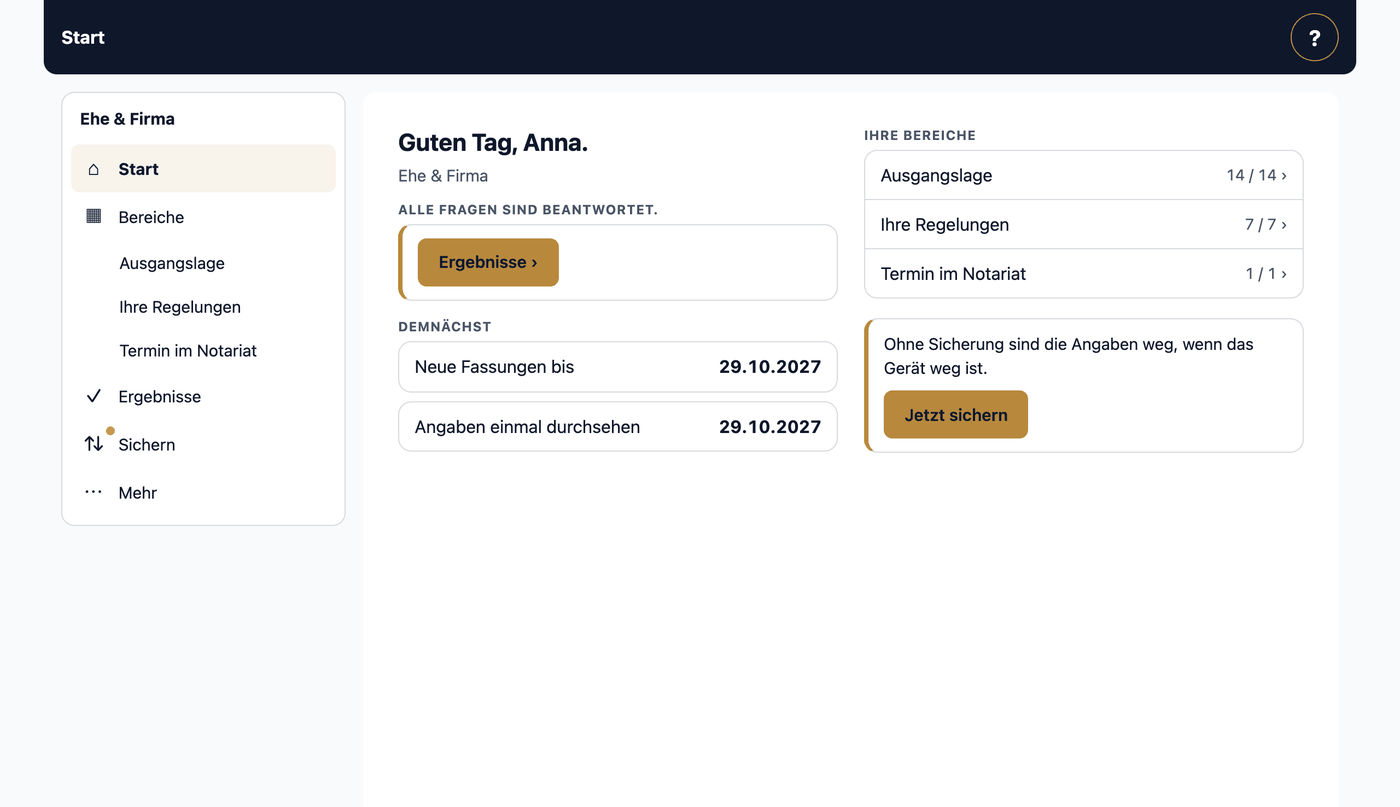Screen dimensions: 1400x807
Task: Click the Guten Tag, Anna. heading
Action: click(x=493, y=143)
